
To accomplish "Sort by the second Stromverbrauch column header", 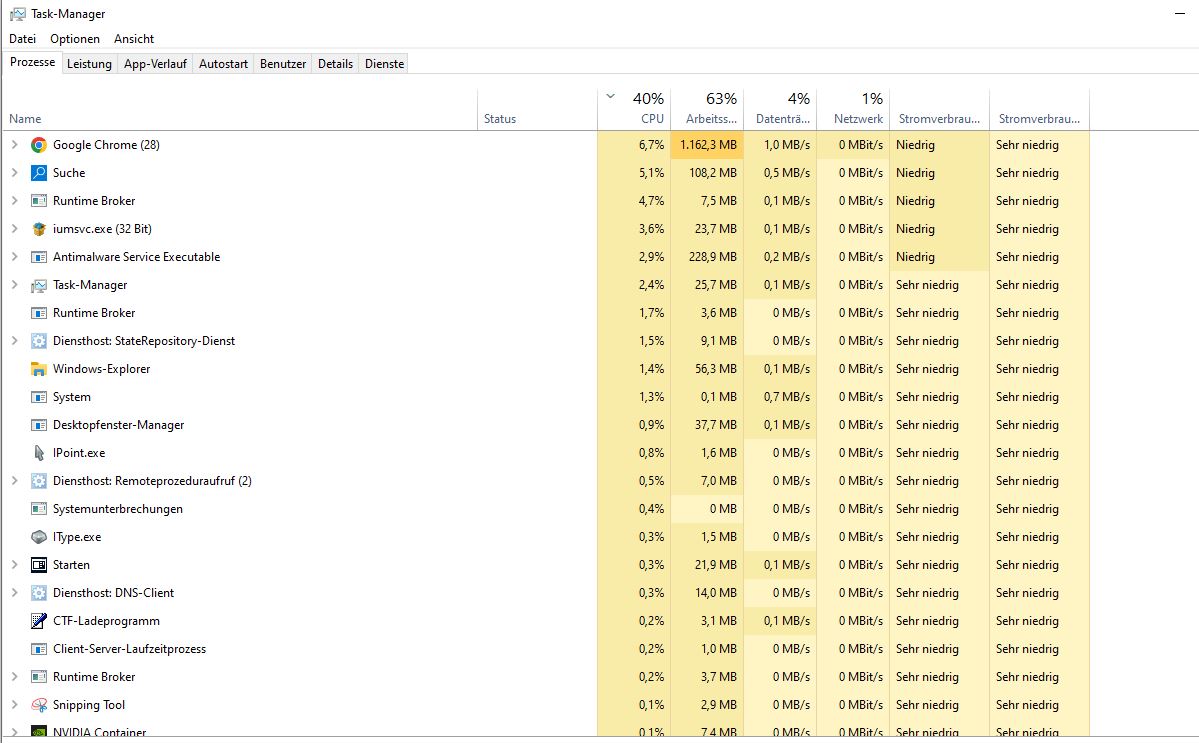I will click(x=1040, y=108).
